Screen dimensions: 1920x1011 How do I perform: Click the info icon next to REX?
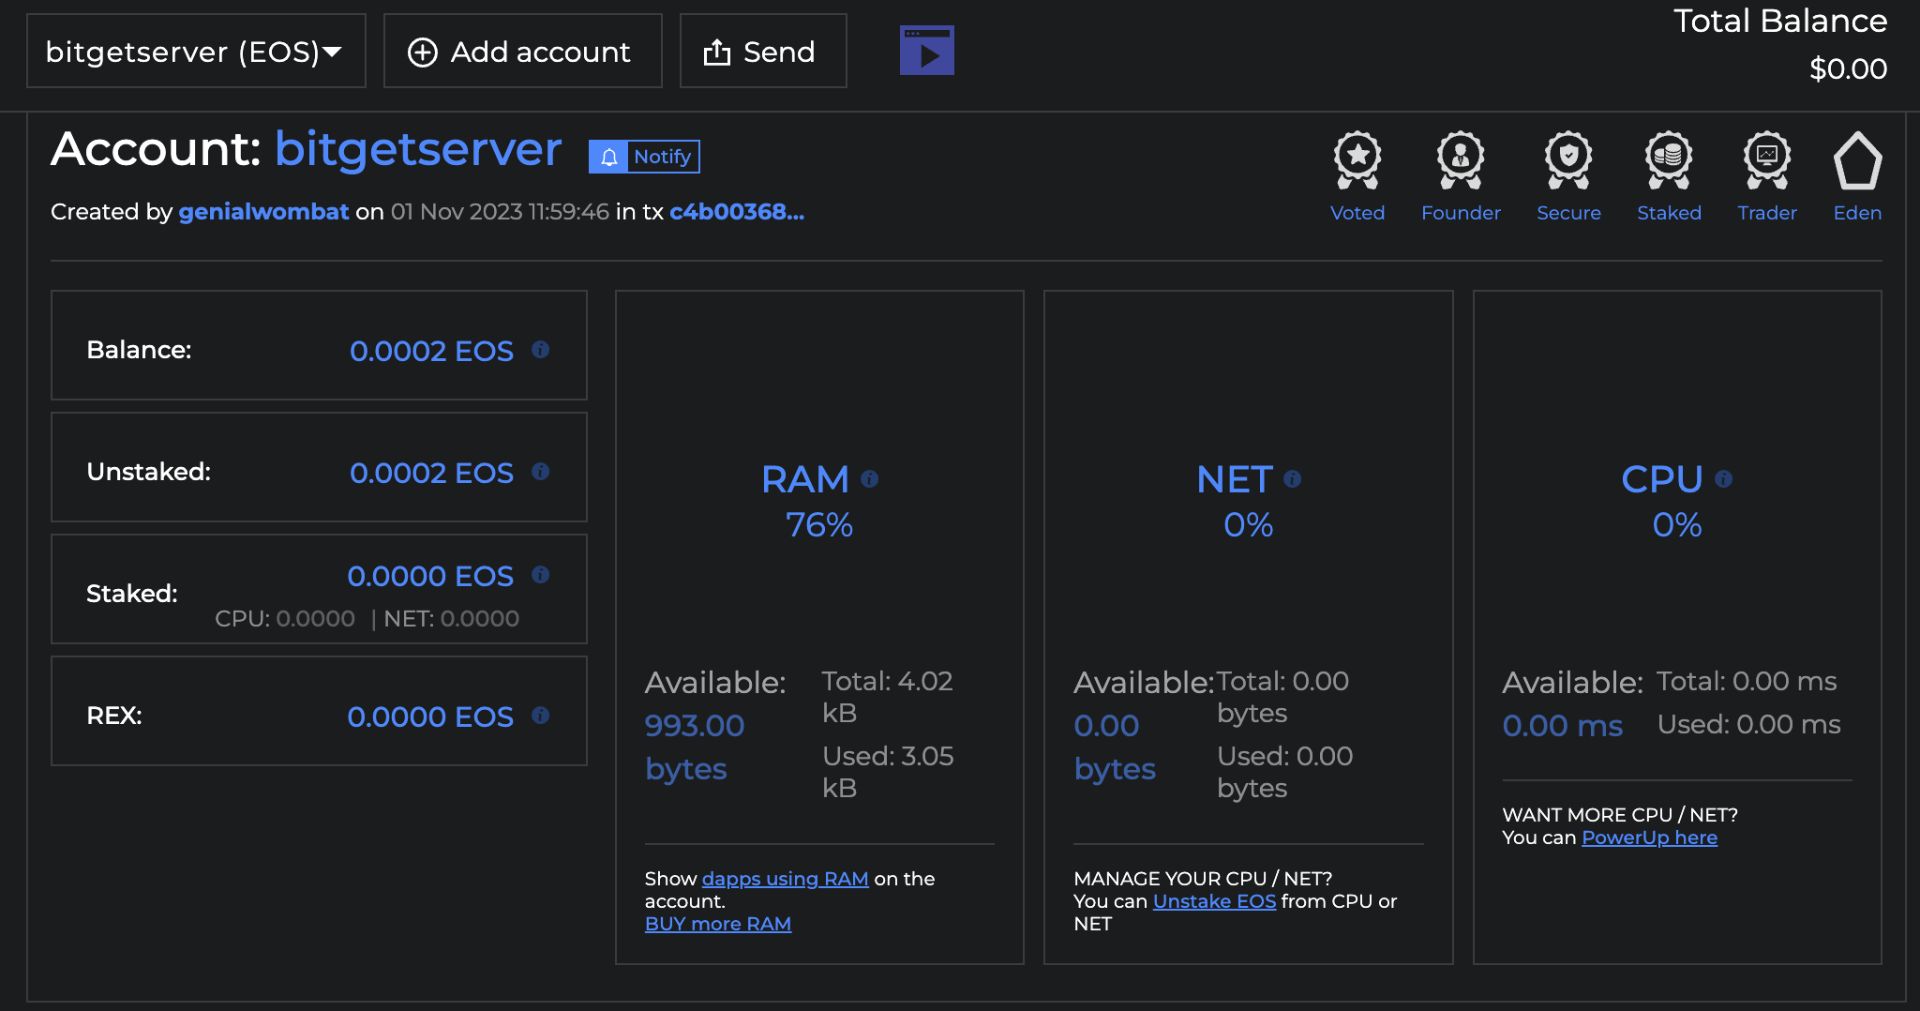[540, 715]
